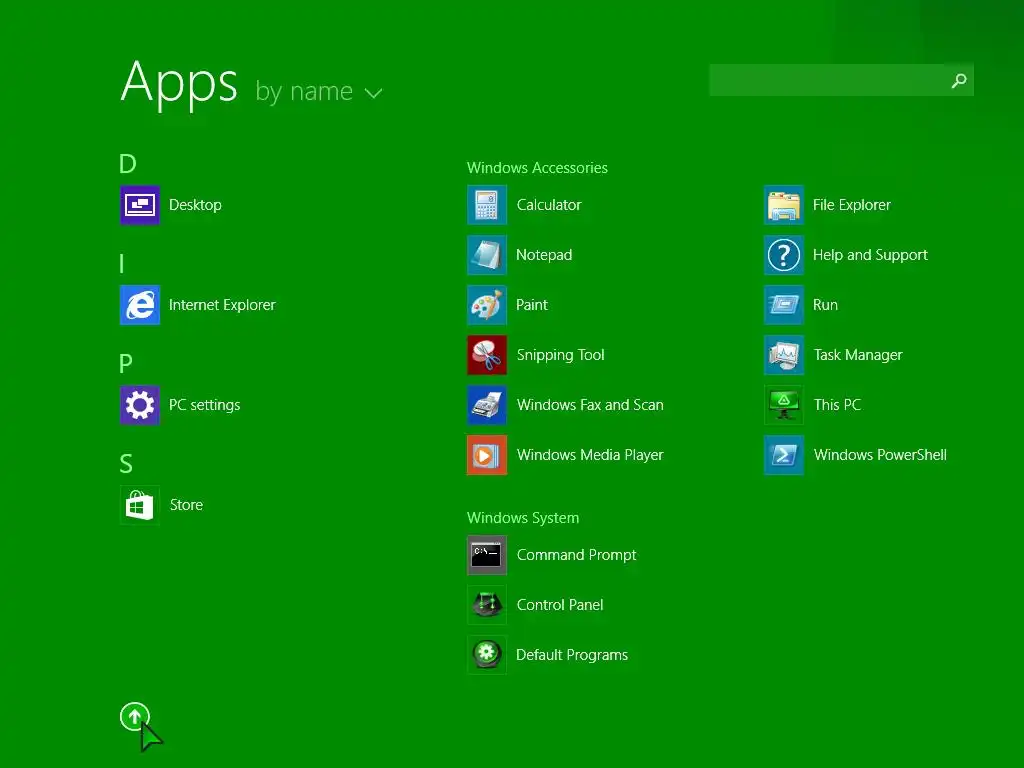Image resolution: width=1024 pixels, height=768 pixels.
Task: Click the 'File Explorer' label
Action: coord(852,205)
